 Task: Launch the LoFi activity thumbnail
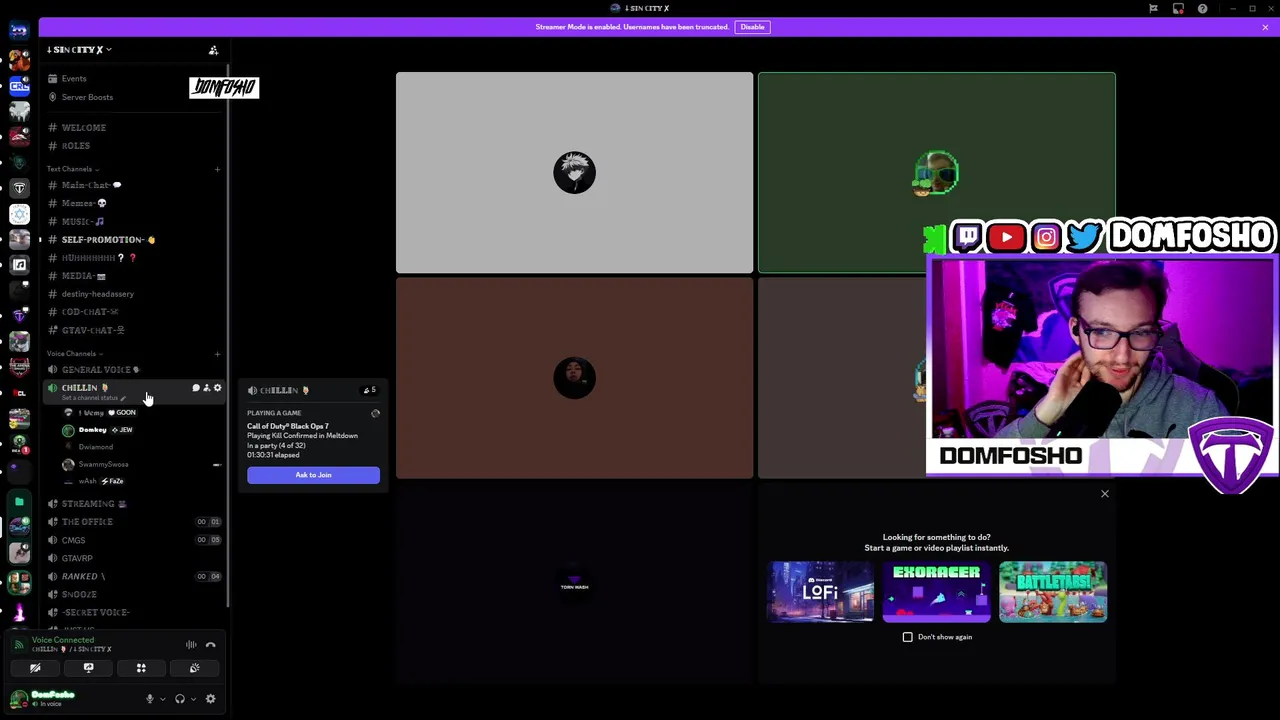click(820, 592)
